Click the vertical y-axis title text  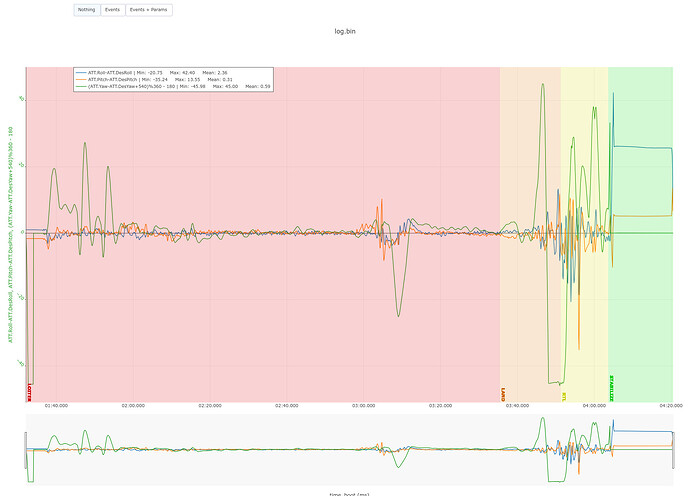(x=10, y=235)
